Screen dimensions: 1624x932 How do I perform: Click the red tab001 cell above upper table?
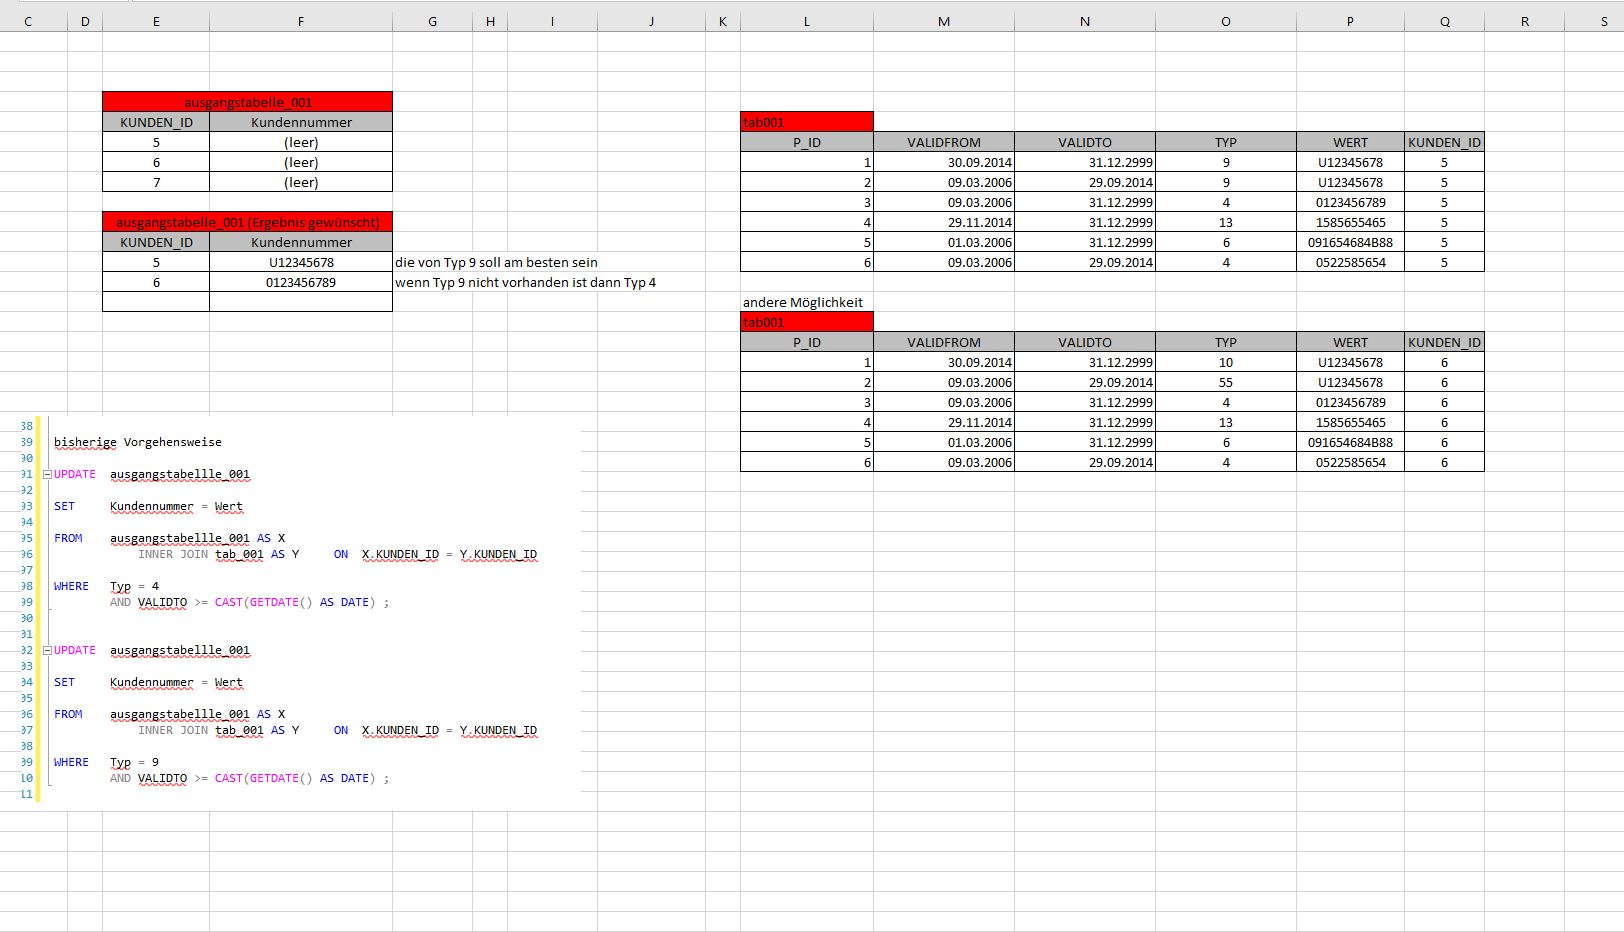click(806, 122)
